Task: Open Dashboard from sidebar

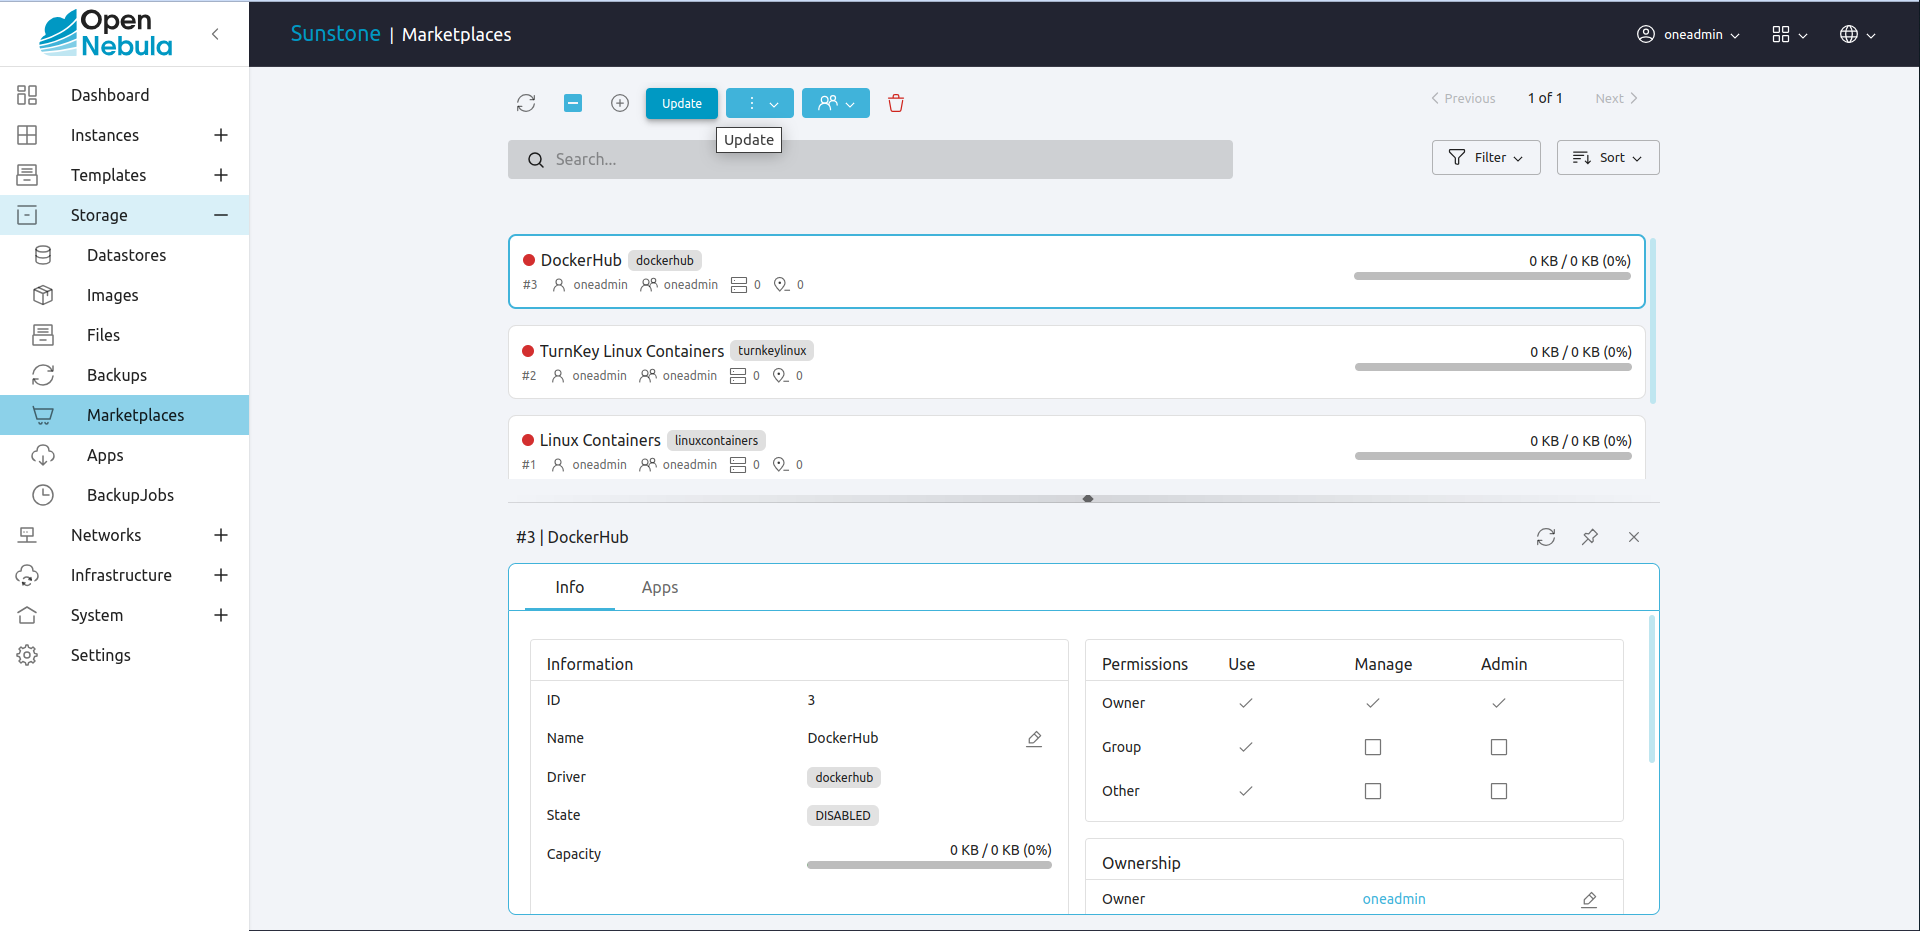Action: [x=110, y=95]
